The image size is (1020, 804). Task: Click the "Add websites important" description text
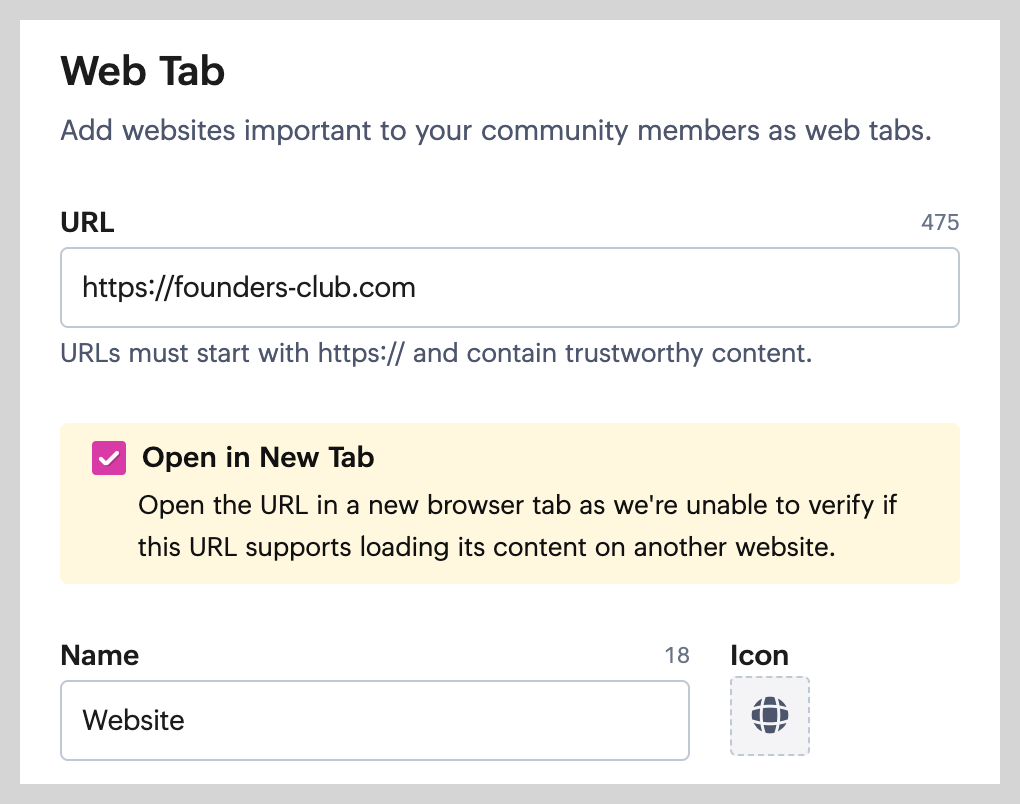[496, 131]
